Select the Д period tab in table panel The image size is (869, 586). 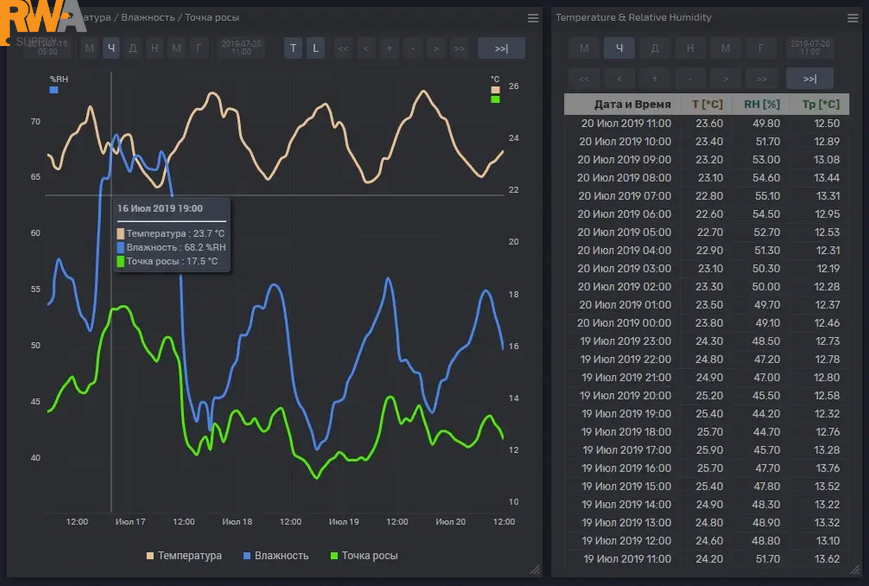click(x=655, y=48)
